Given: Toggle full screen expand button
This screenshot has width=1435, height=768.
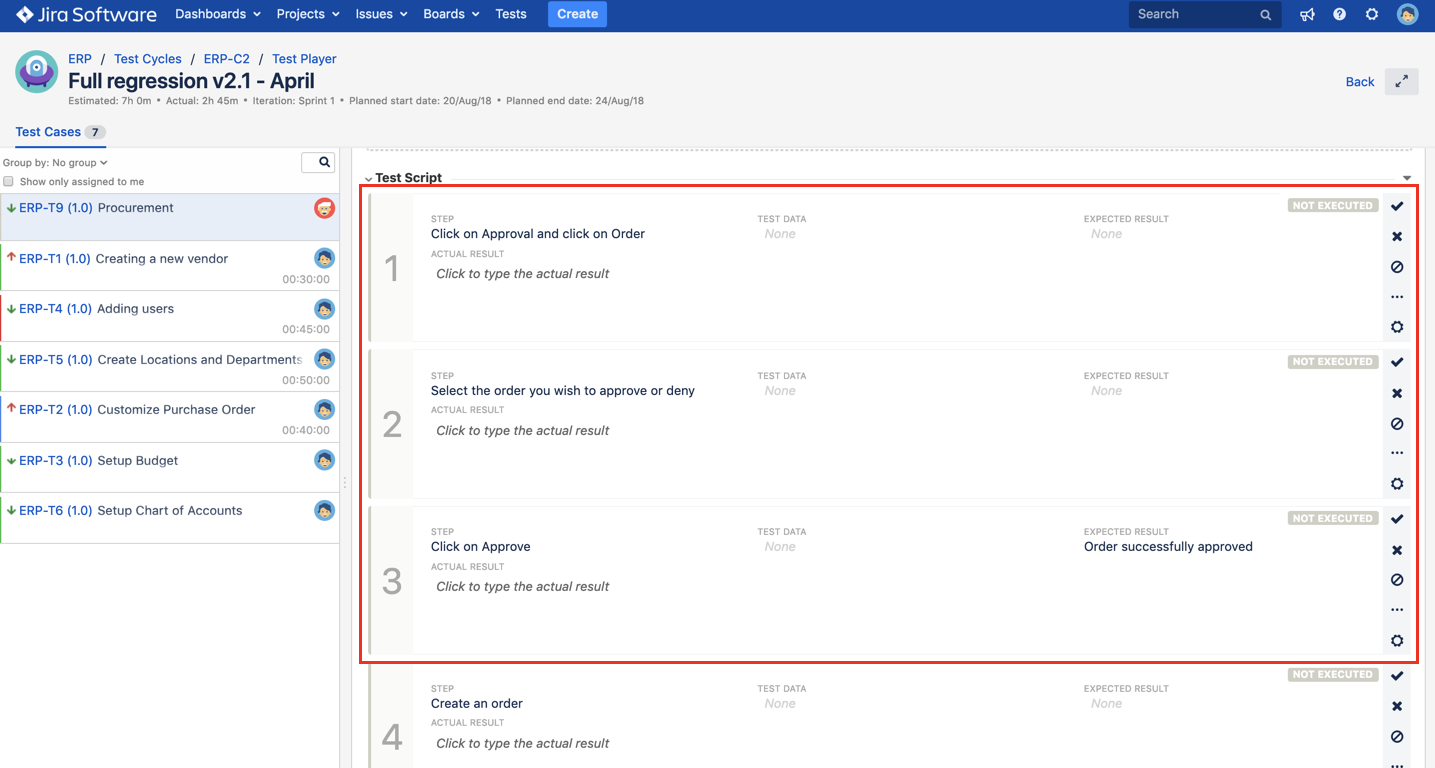Looking at the screenshot, I should (x=1402, y=82).
